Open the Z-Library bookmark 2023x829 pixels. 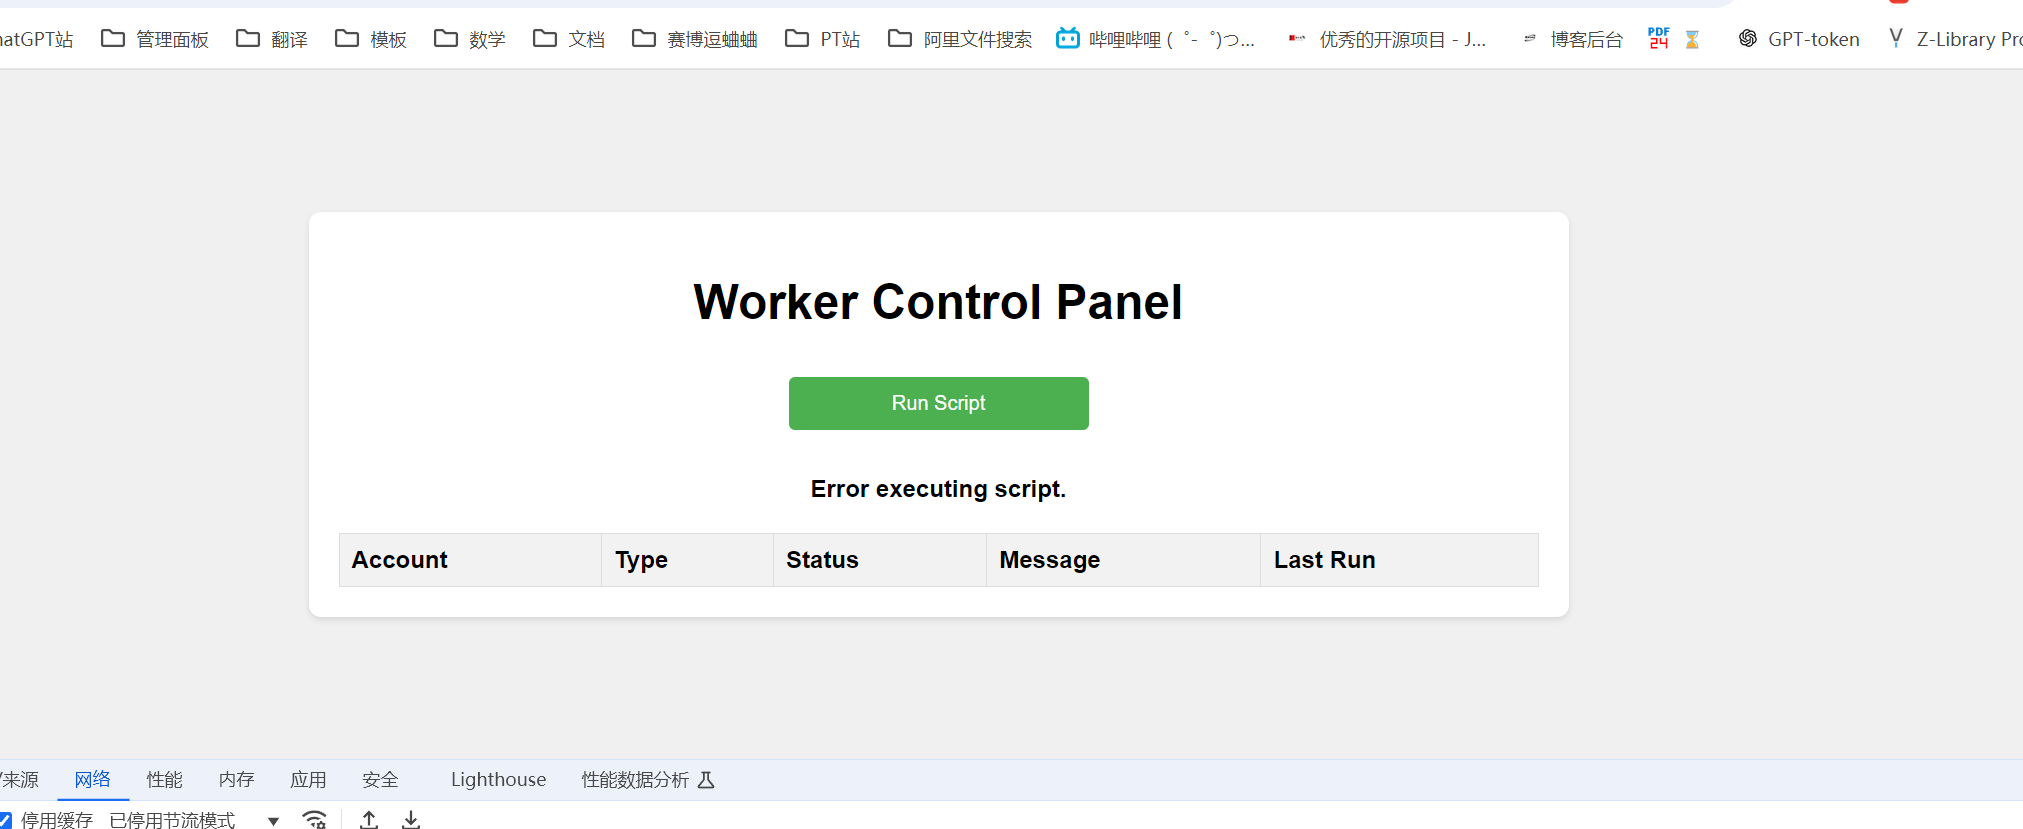pyautogui.click(x=1955, y=39)
